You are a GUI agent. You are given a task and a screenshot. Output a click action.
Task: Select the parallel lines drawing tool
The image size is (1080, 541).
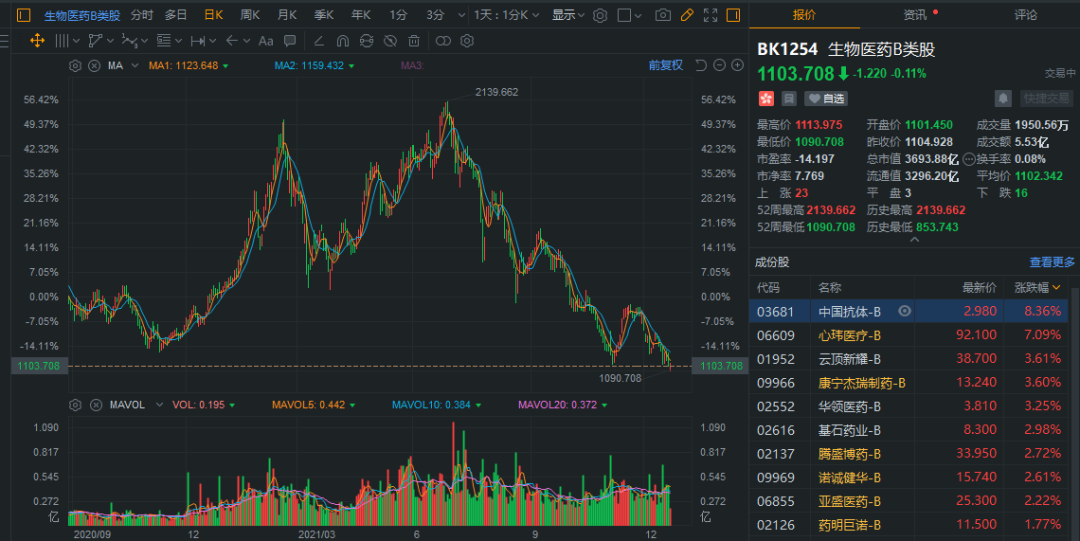click(63, 41)
